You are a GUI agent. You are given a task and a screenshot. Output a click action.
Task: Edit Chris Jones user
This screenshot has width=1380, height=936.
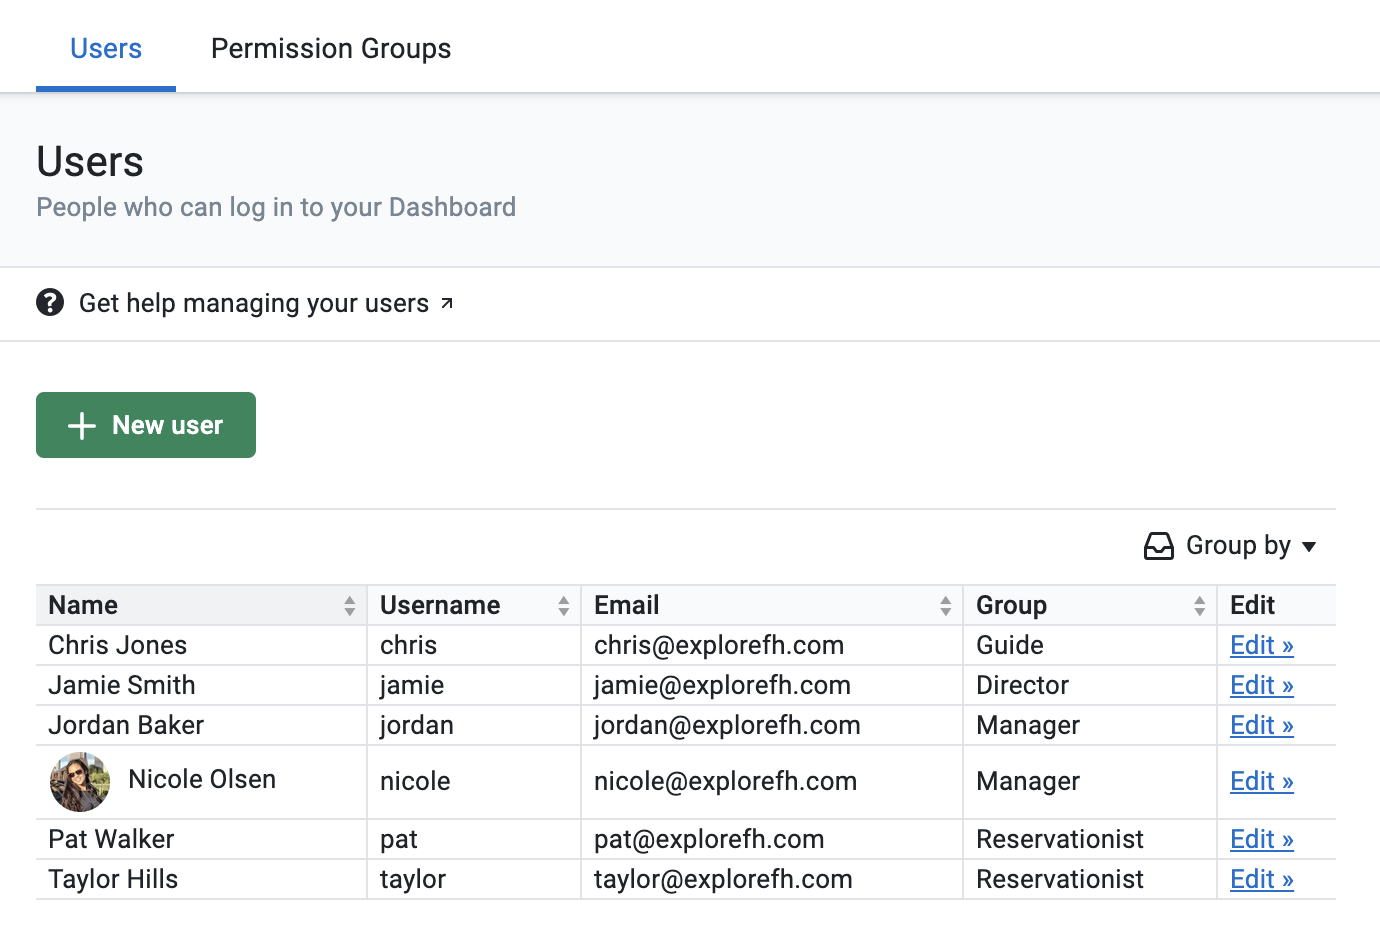click(1261, 645)
